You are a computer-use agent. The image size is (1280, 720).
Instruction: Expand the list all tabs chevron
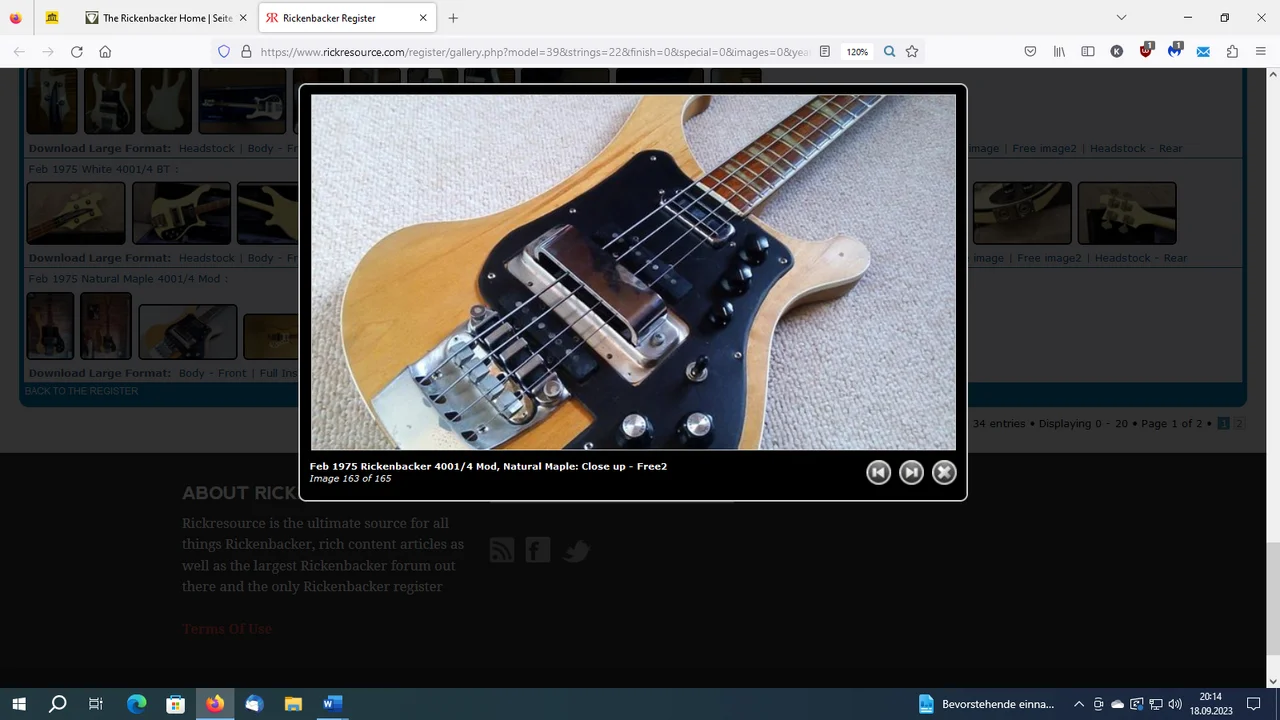pyautogui.click(x=1121, y=18)
